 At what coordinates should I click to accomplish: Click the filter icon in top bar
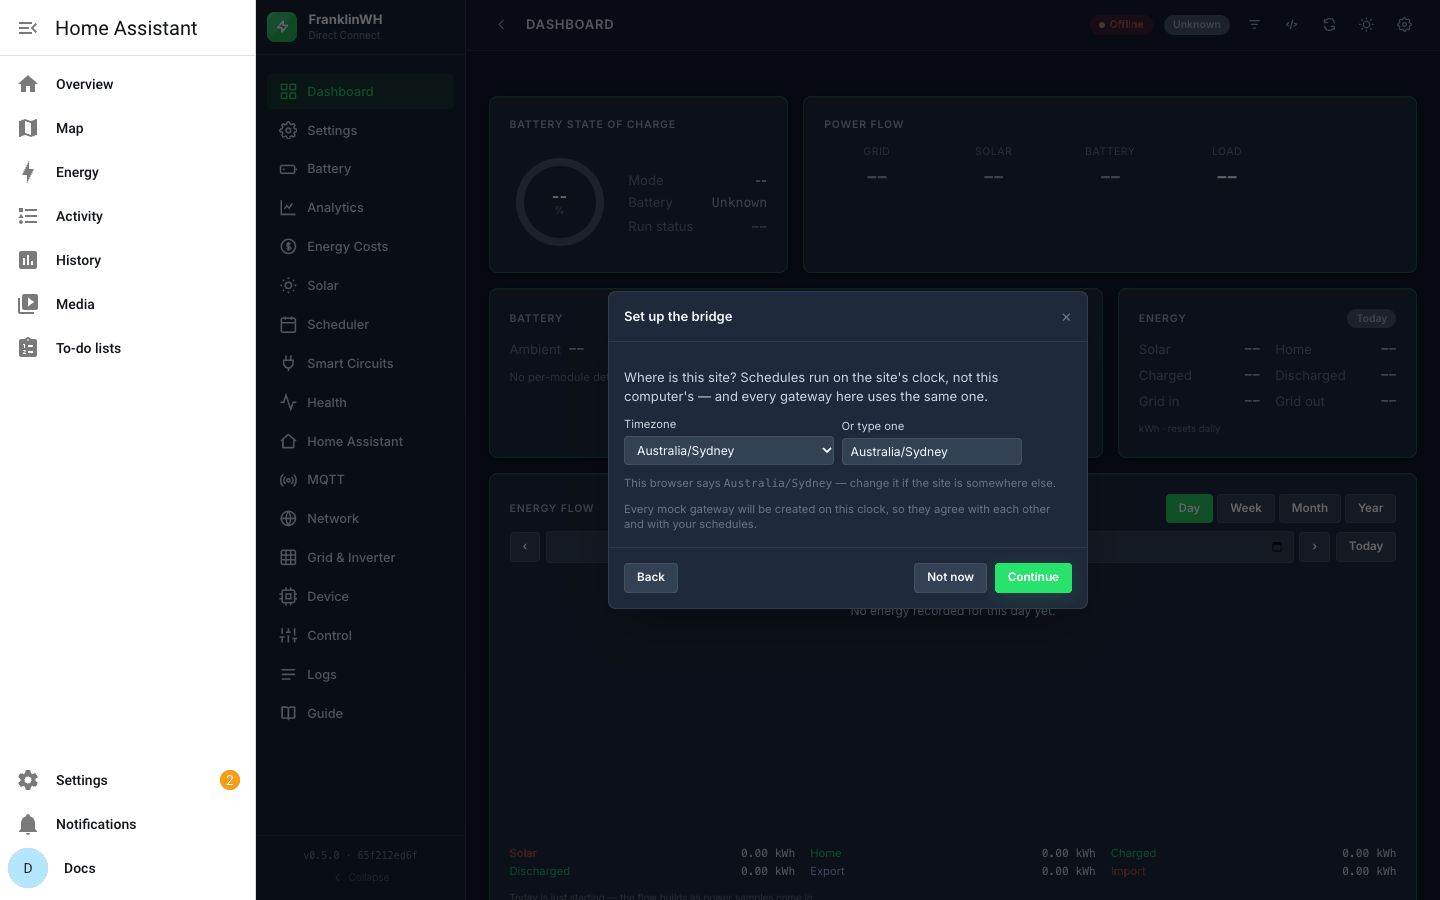tap(1254, 25)
